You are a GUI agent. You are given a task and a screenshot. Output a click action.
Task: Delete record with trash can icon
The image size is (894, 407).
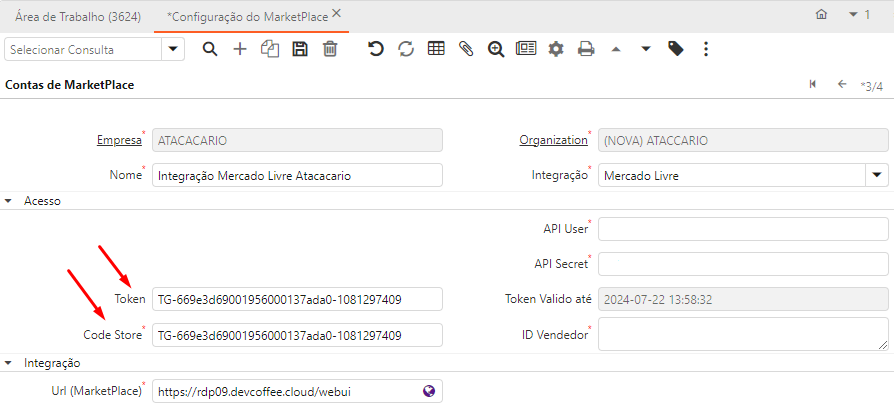click(x=329, y=49)
